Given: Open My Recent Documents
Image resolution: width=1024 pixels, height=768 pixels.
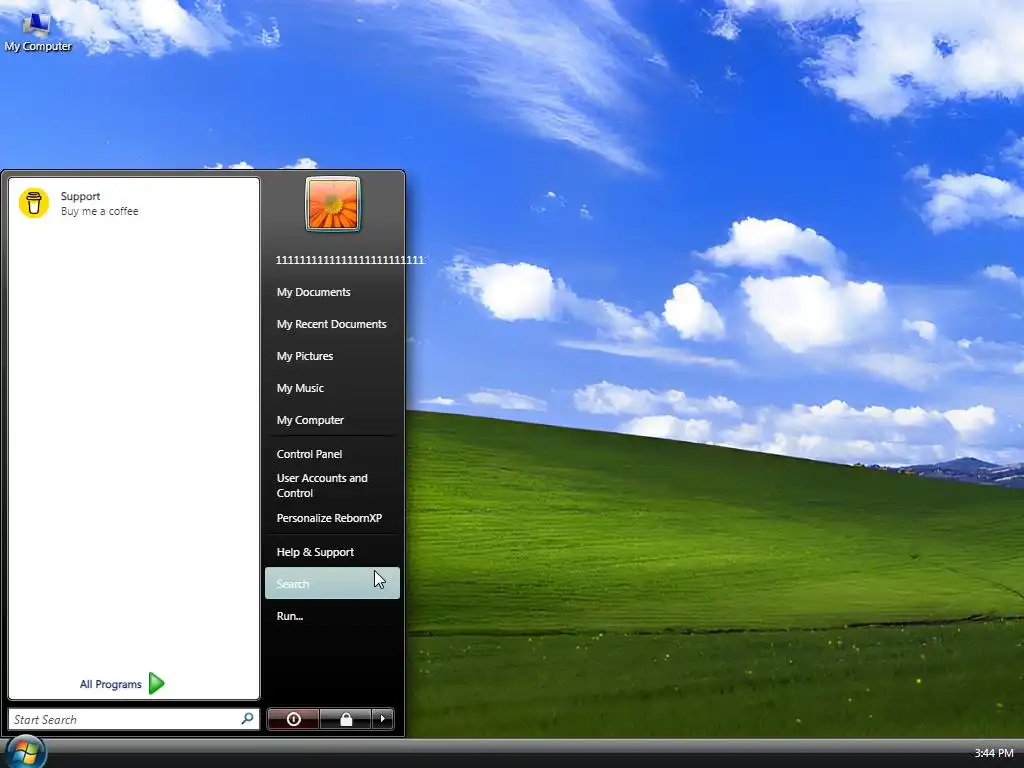Looking at the screenshot, I should [x=332, y=324].
